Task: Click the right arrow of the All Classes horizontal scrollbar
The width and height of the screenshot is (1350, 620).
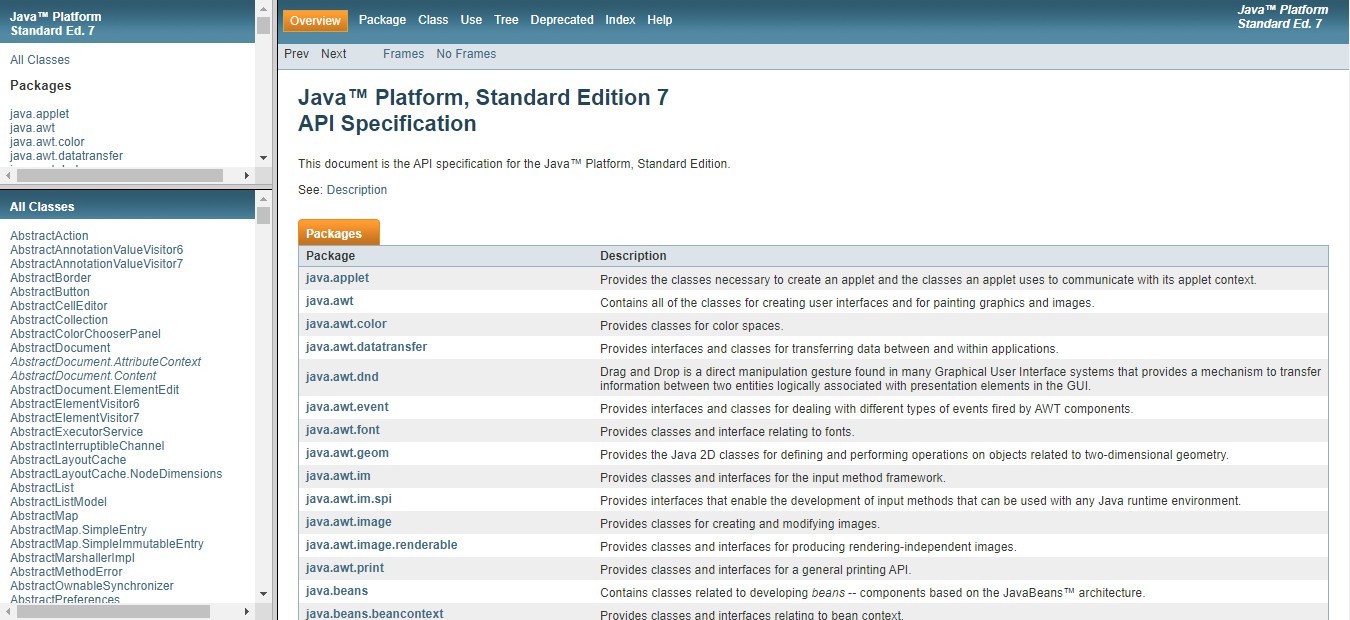Action: [247, 611]
